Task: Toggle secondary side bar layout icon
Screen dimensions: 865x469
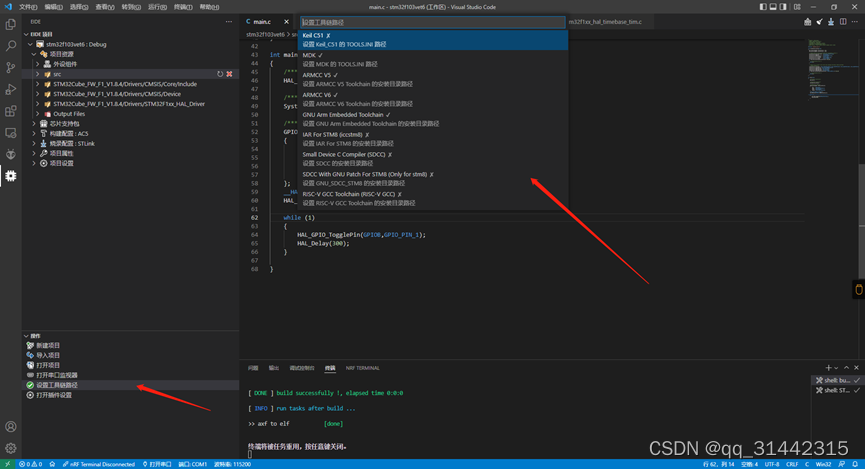Action: 783,7
